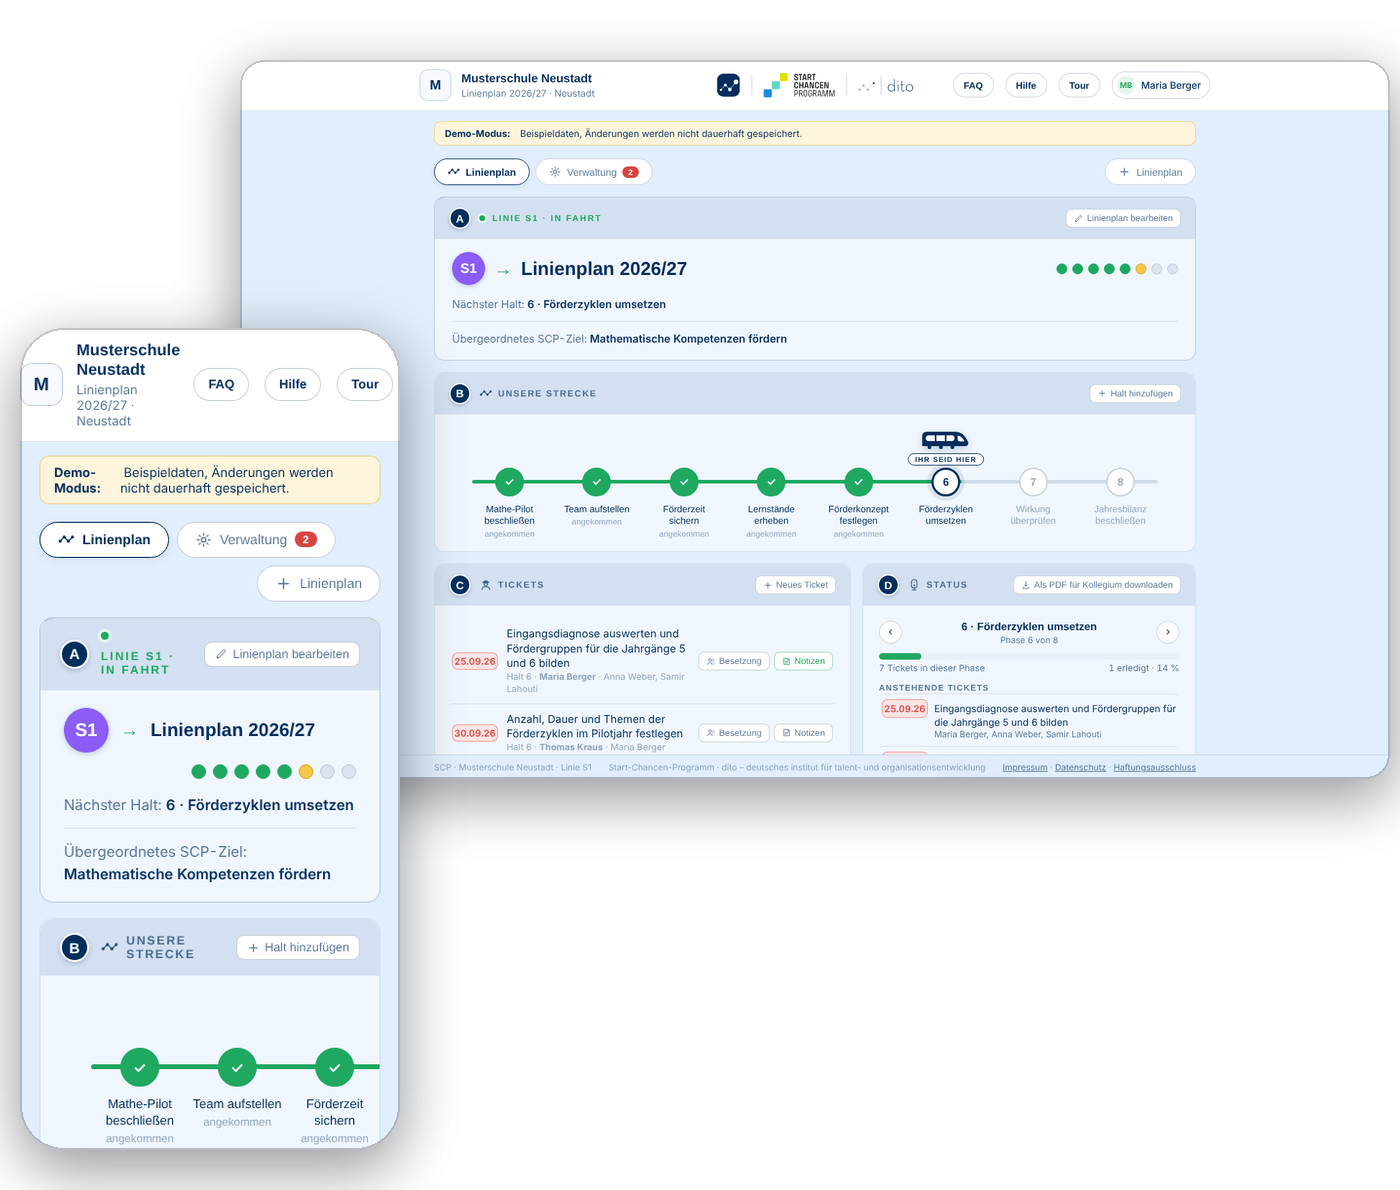Open the Impressum footer link

[1025, 768]
